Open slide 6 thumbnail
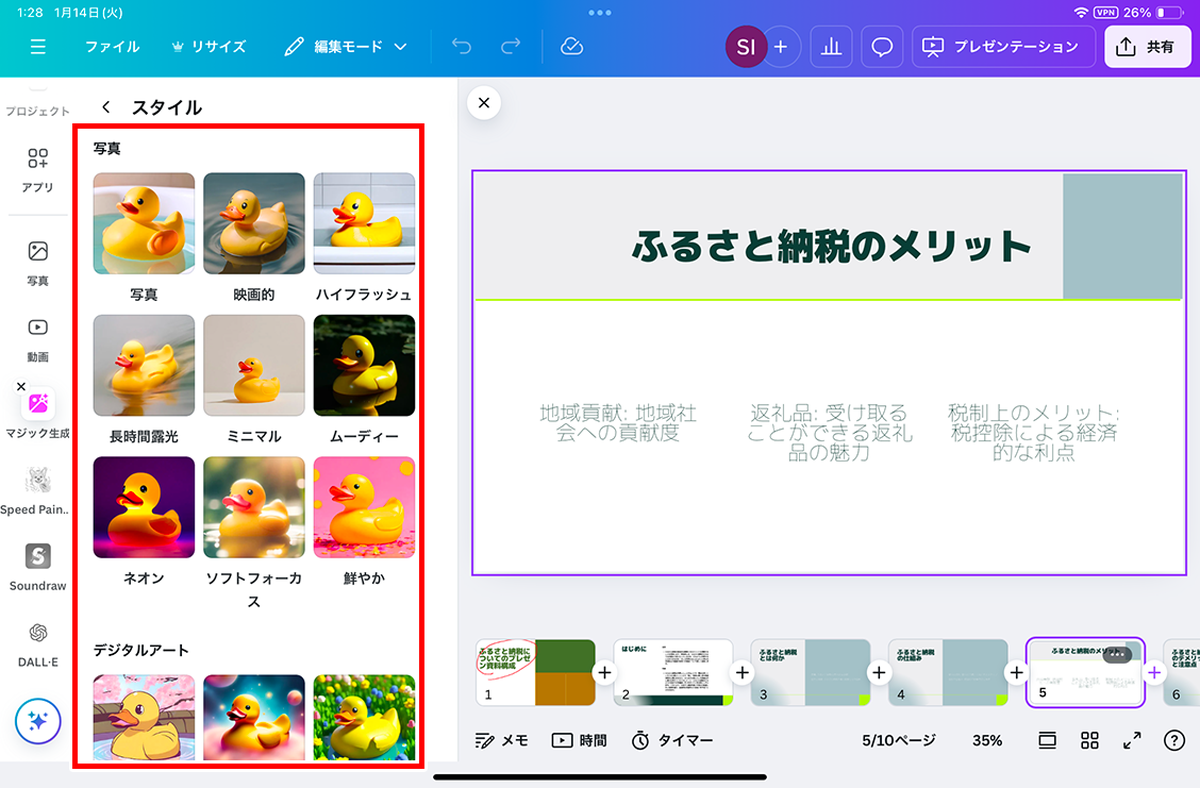The image size is (1200, 788). point(1181,673)
